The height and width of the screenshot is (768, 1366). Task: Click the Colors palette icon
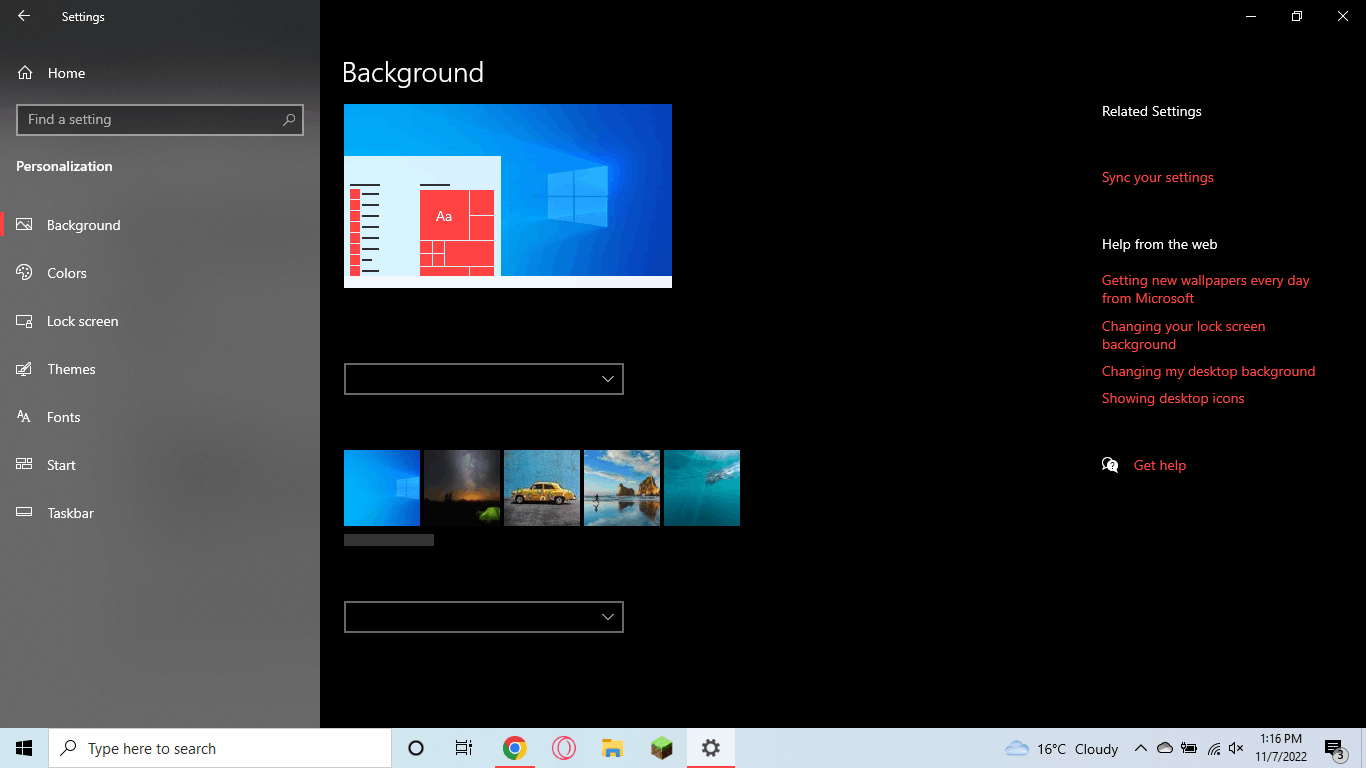click(25, 273)
